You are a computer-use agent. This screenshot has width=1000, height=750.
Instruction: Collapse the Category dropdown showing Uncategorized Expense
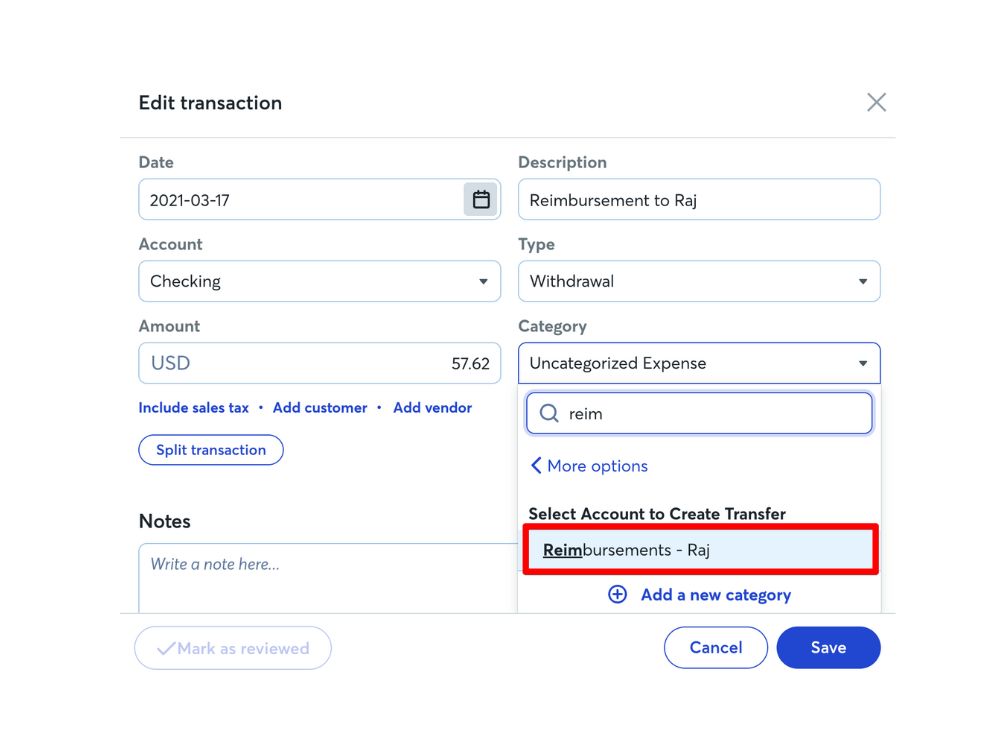tap(699, 363)
